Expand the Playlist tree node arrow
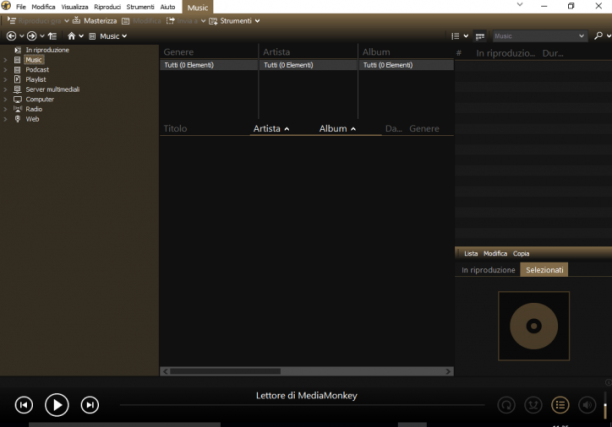Image resolution: width=612 pixels, height=427 pixels. click(5, 79)
